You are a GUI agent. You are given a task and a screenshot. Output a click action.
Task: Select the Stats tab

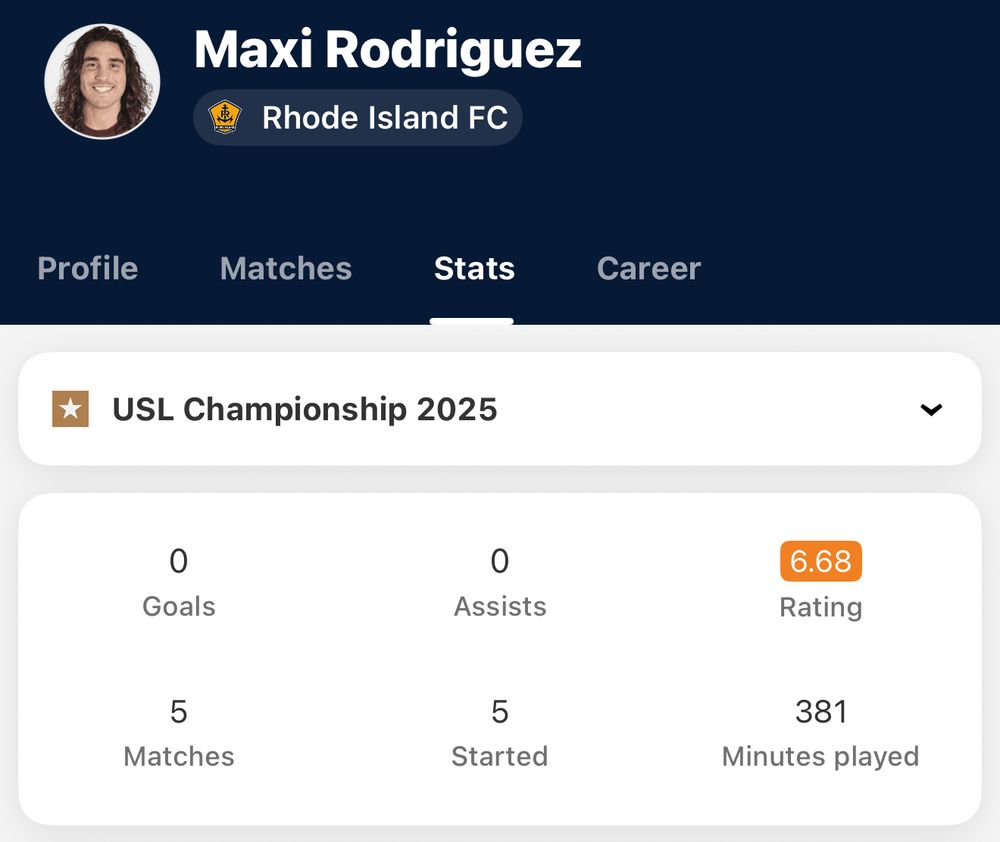474,268
